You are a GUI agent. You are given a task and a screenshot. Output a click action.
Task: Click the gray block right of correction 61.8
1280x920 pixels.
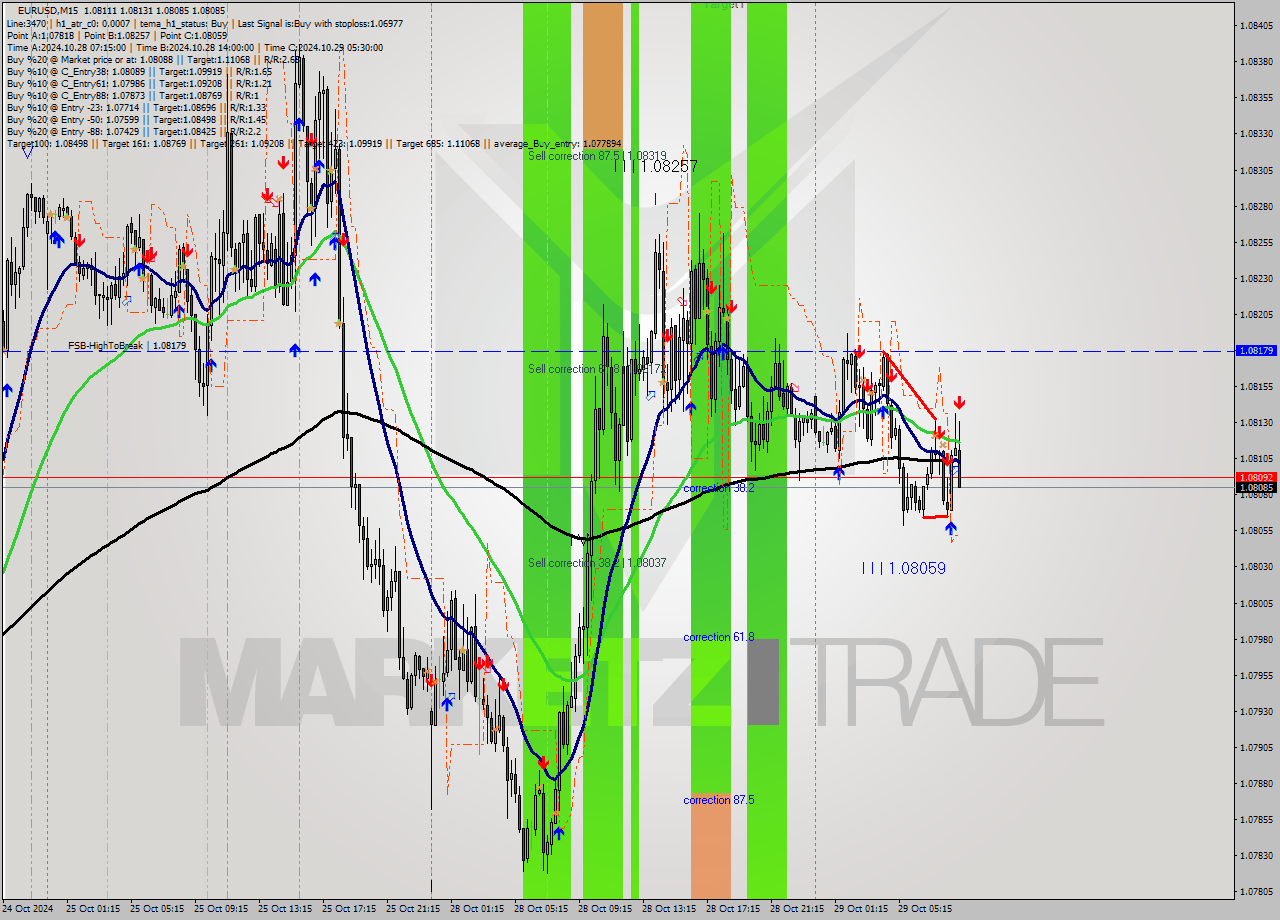[763, 682]
